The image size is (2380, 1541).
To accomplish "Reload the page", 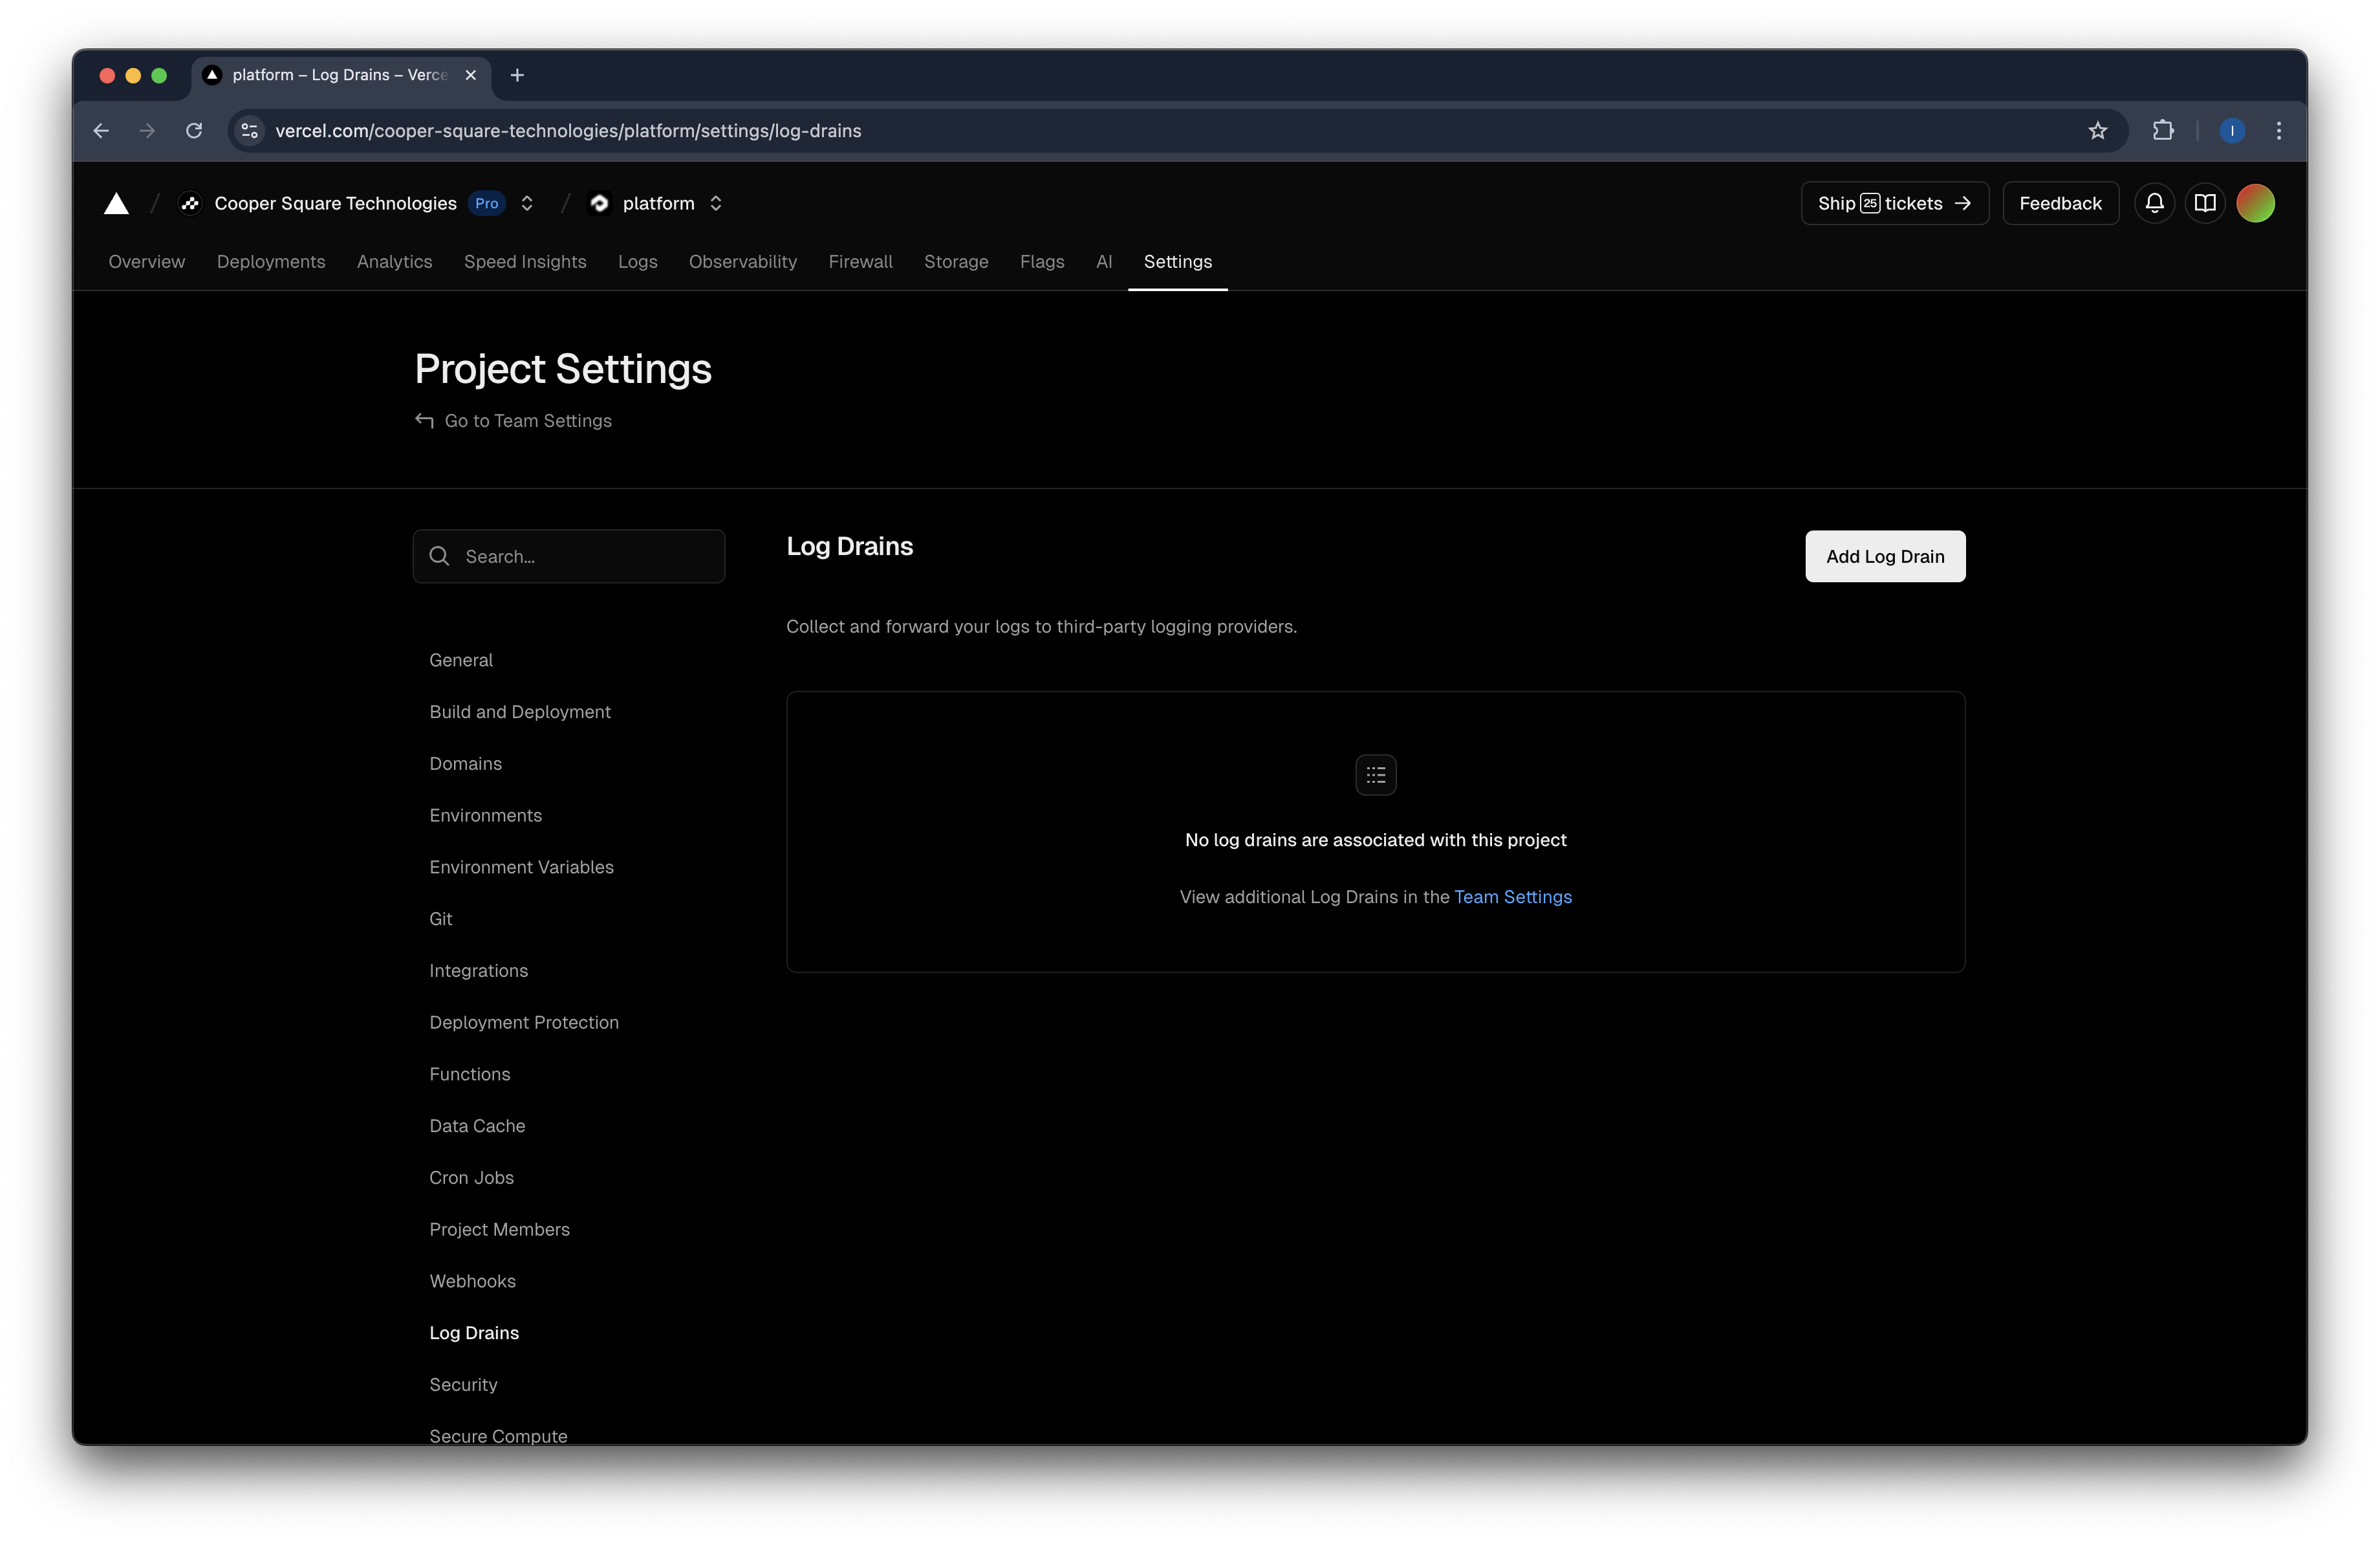I will tap(194, 131).
